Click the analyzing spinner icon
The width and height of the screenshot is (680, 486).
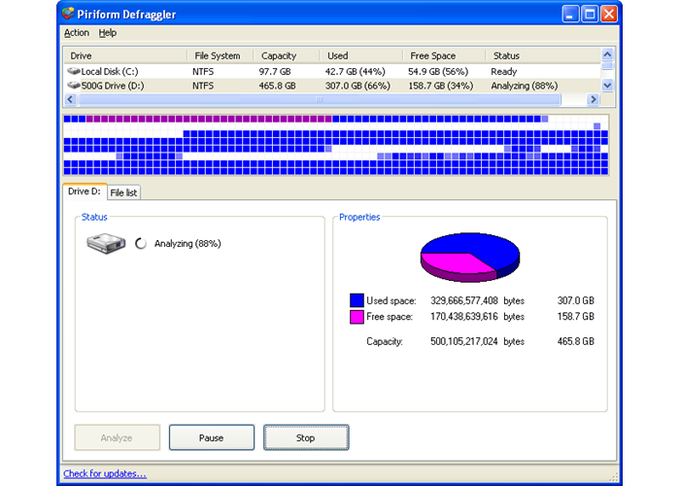point(141,244)
